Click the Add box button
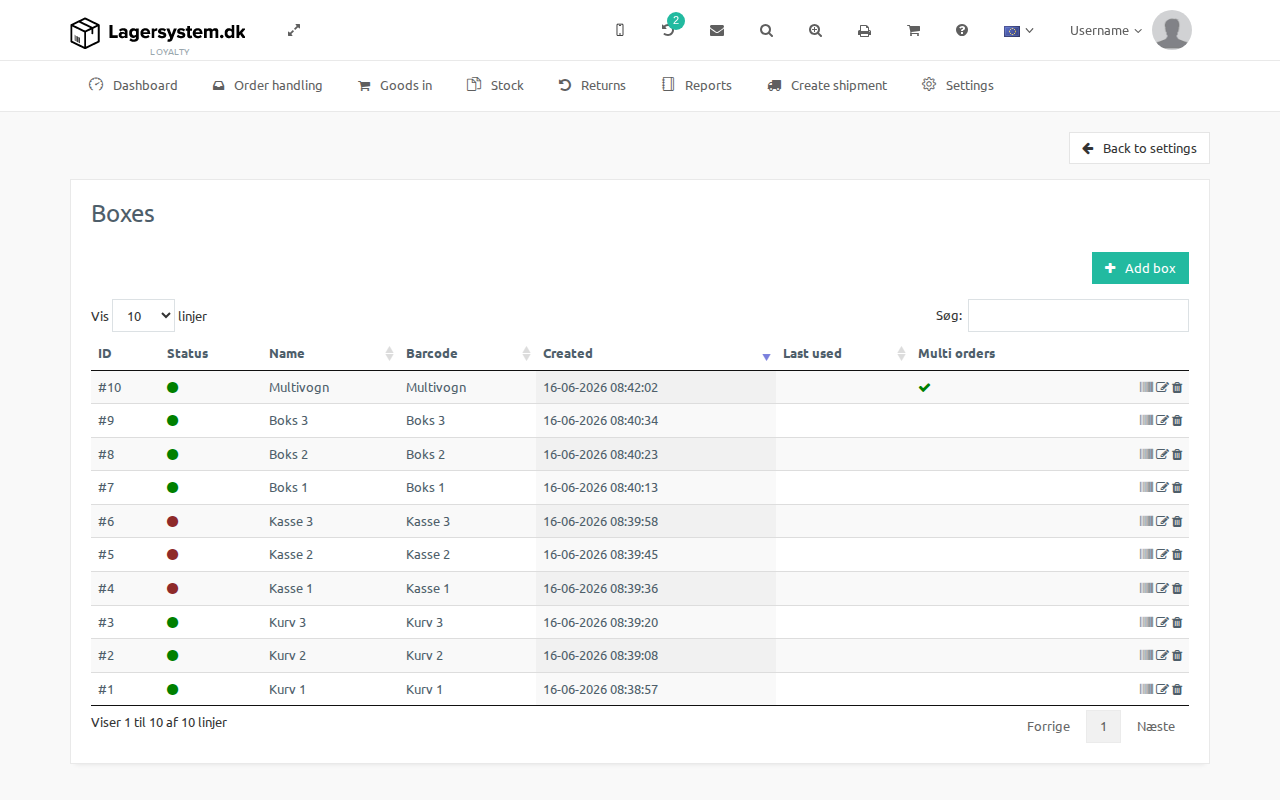The width and height of the screenshot is (1280, 800). tap(1140, 268)
